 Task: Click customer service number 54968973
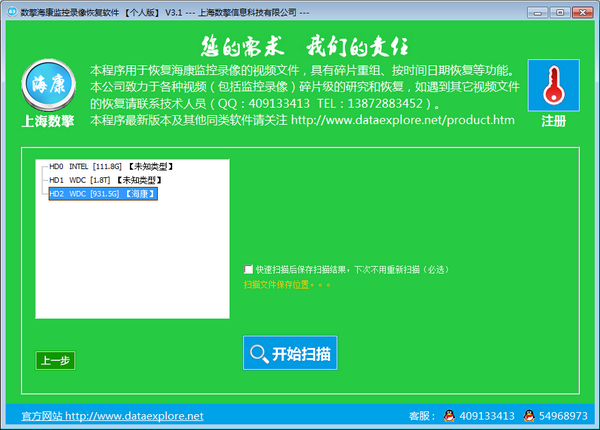pos(563,416)
